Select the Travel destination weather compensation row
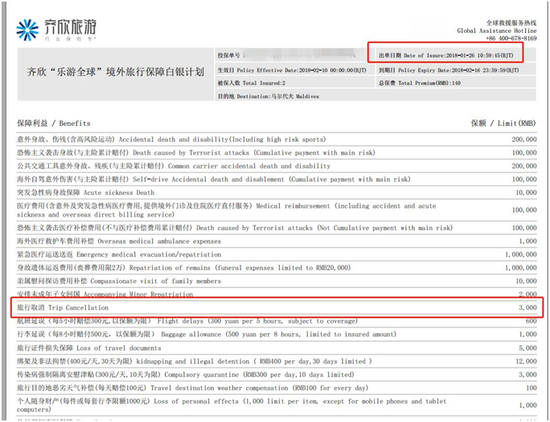Screen dimensions: 550x422 (x=277, y=388)
